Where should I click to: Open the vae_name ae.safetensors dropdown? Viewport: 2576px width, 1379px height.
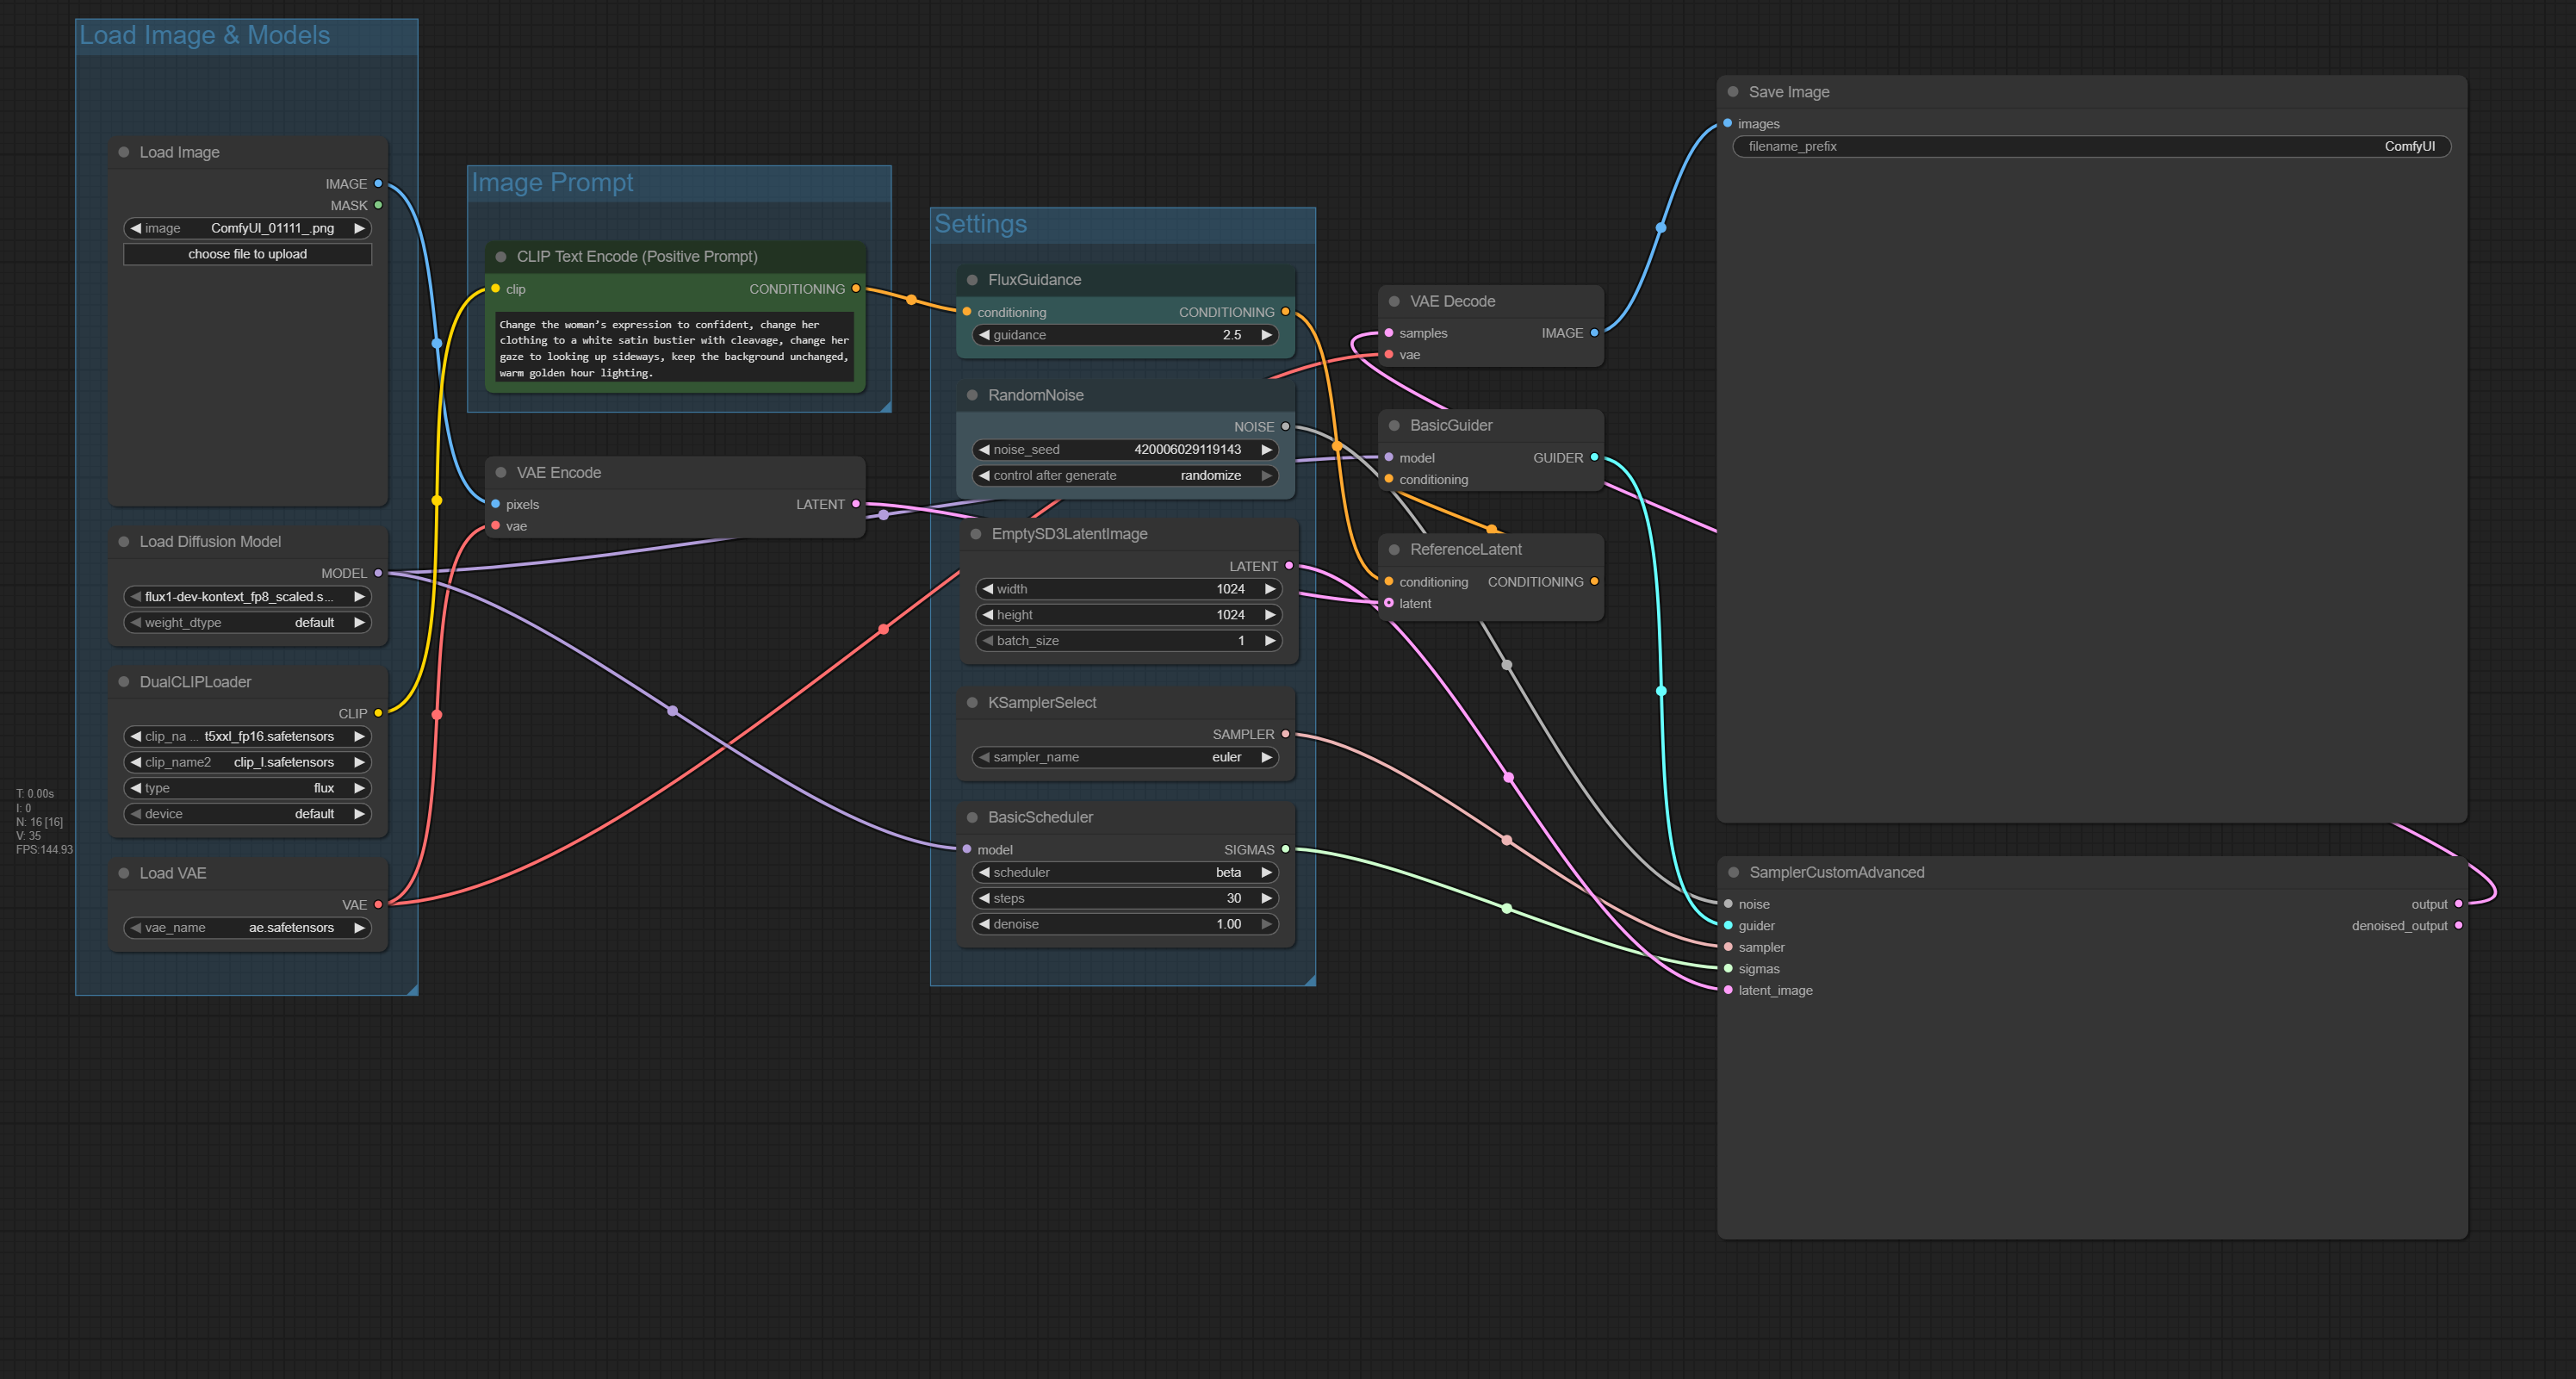pyautogui.click(x=248, y=927)
